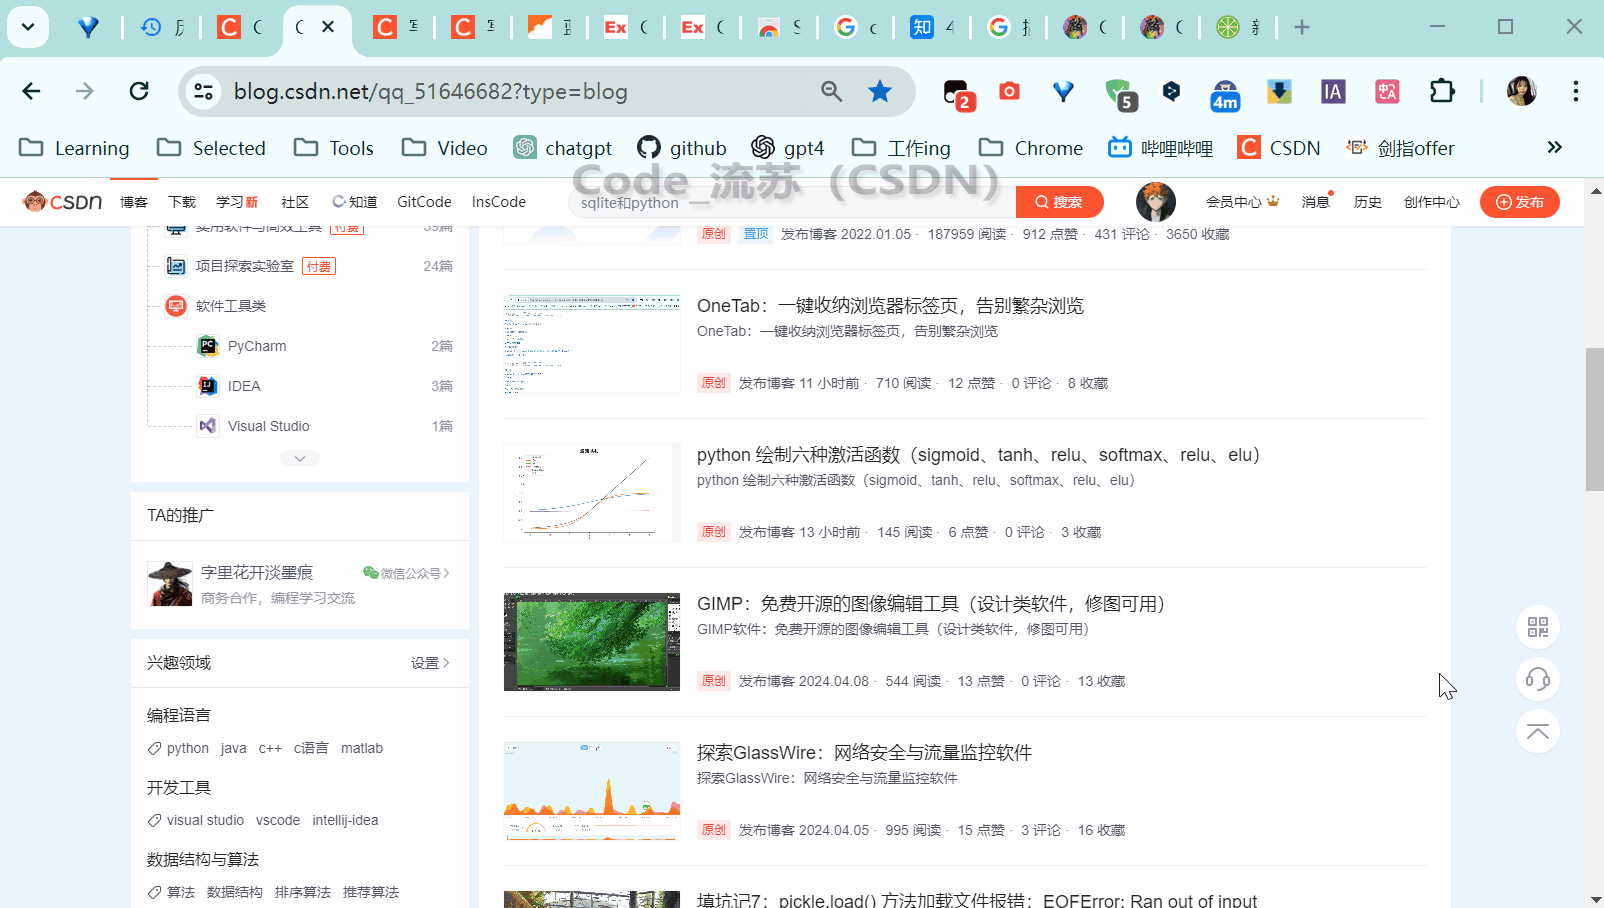Click the browser address bar URL
Screen dimensions: 1604x908
(430, 92)
